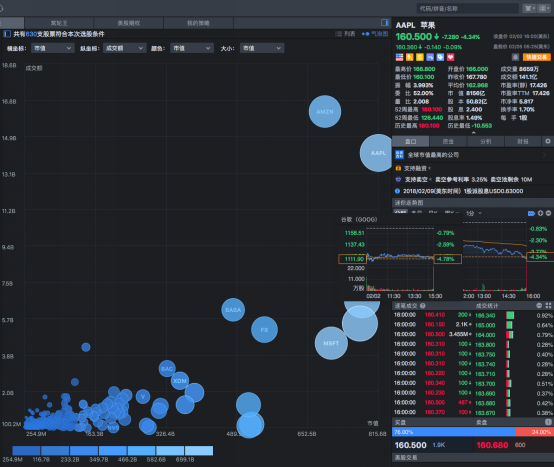Click the right sidebar panel toggle icon

point(384,23)
